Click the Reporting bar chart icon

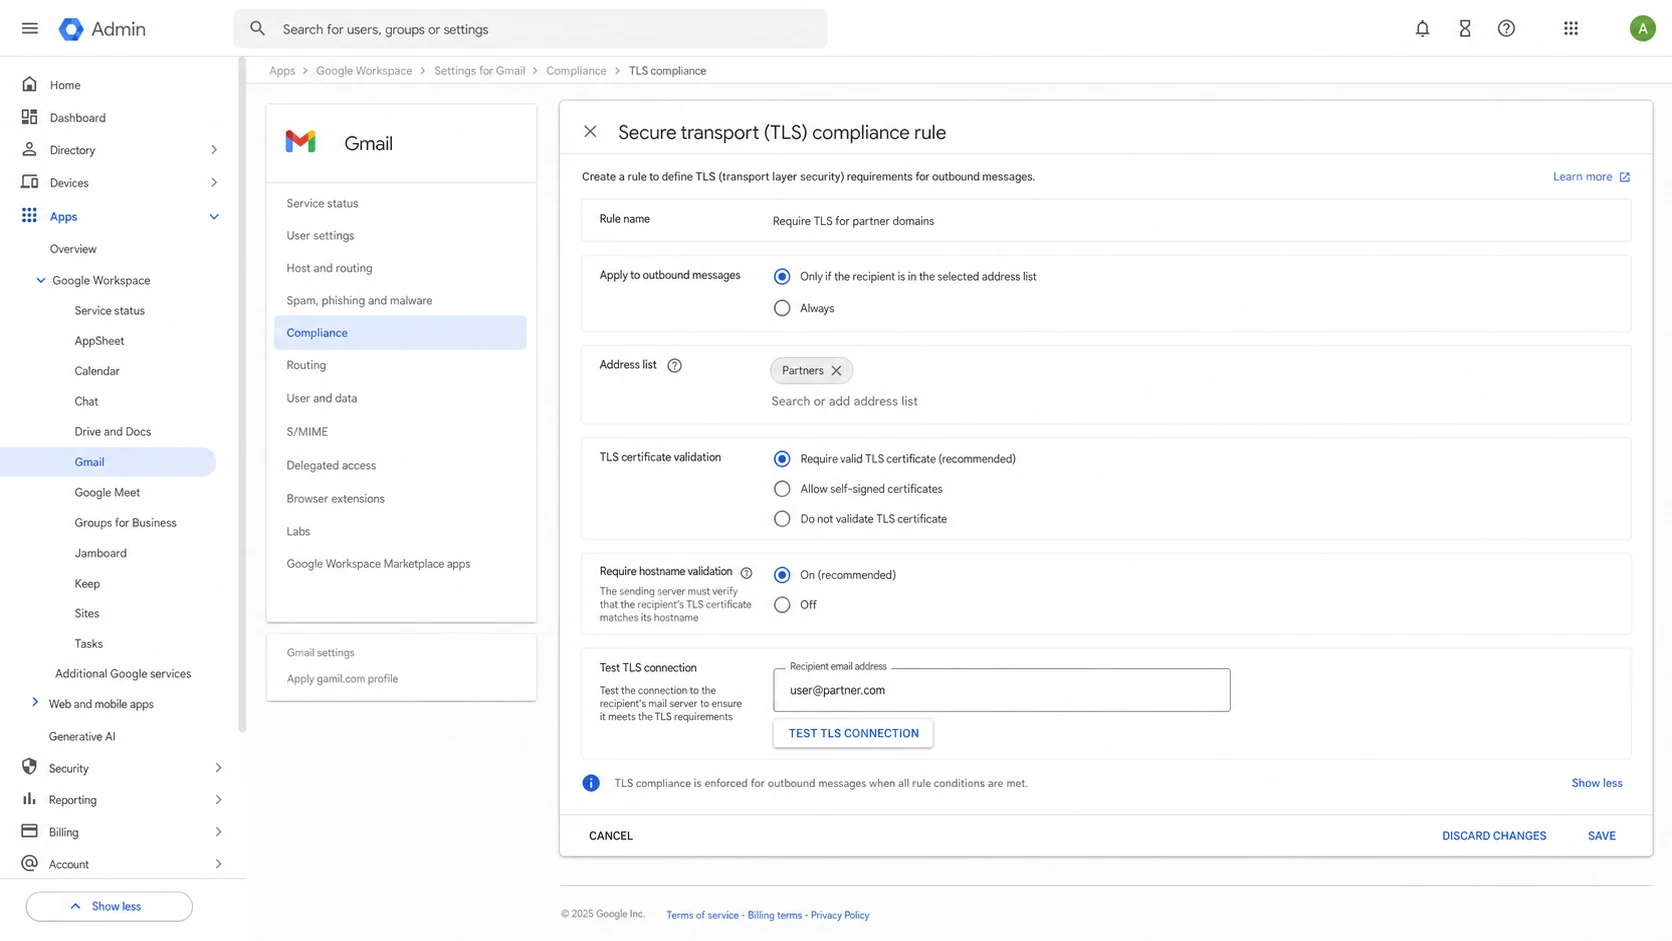29,799
